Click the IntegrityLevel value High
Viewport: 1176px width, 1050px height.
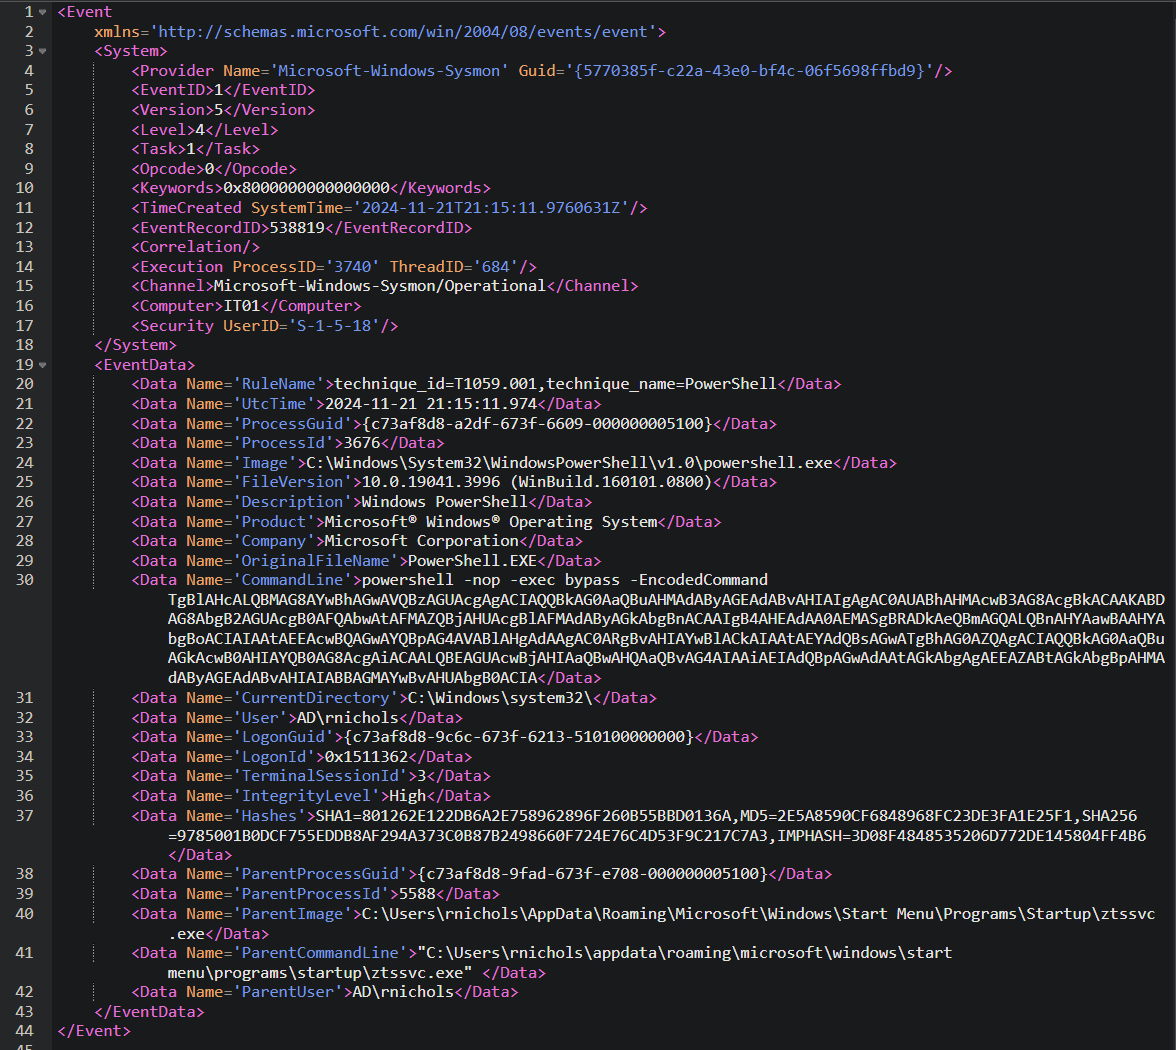click(x=408, y=796)
